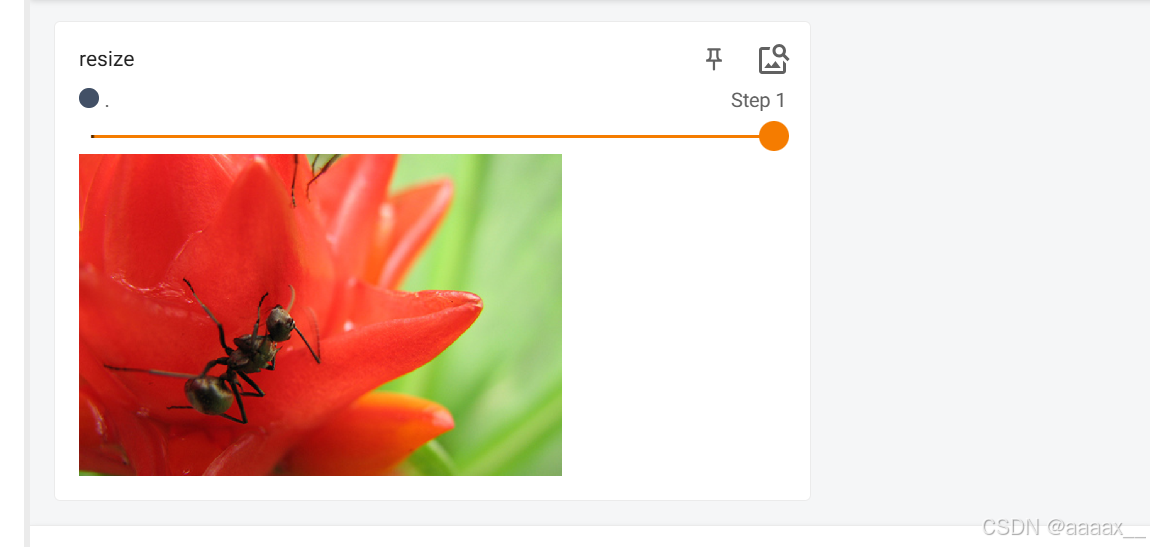Viewport: 1150px width, 547px height.
Task: Open the ant on flower image
Action: coord(321,315)
